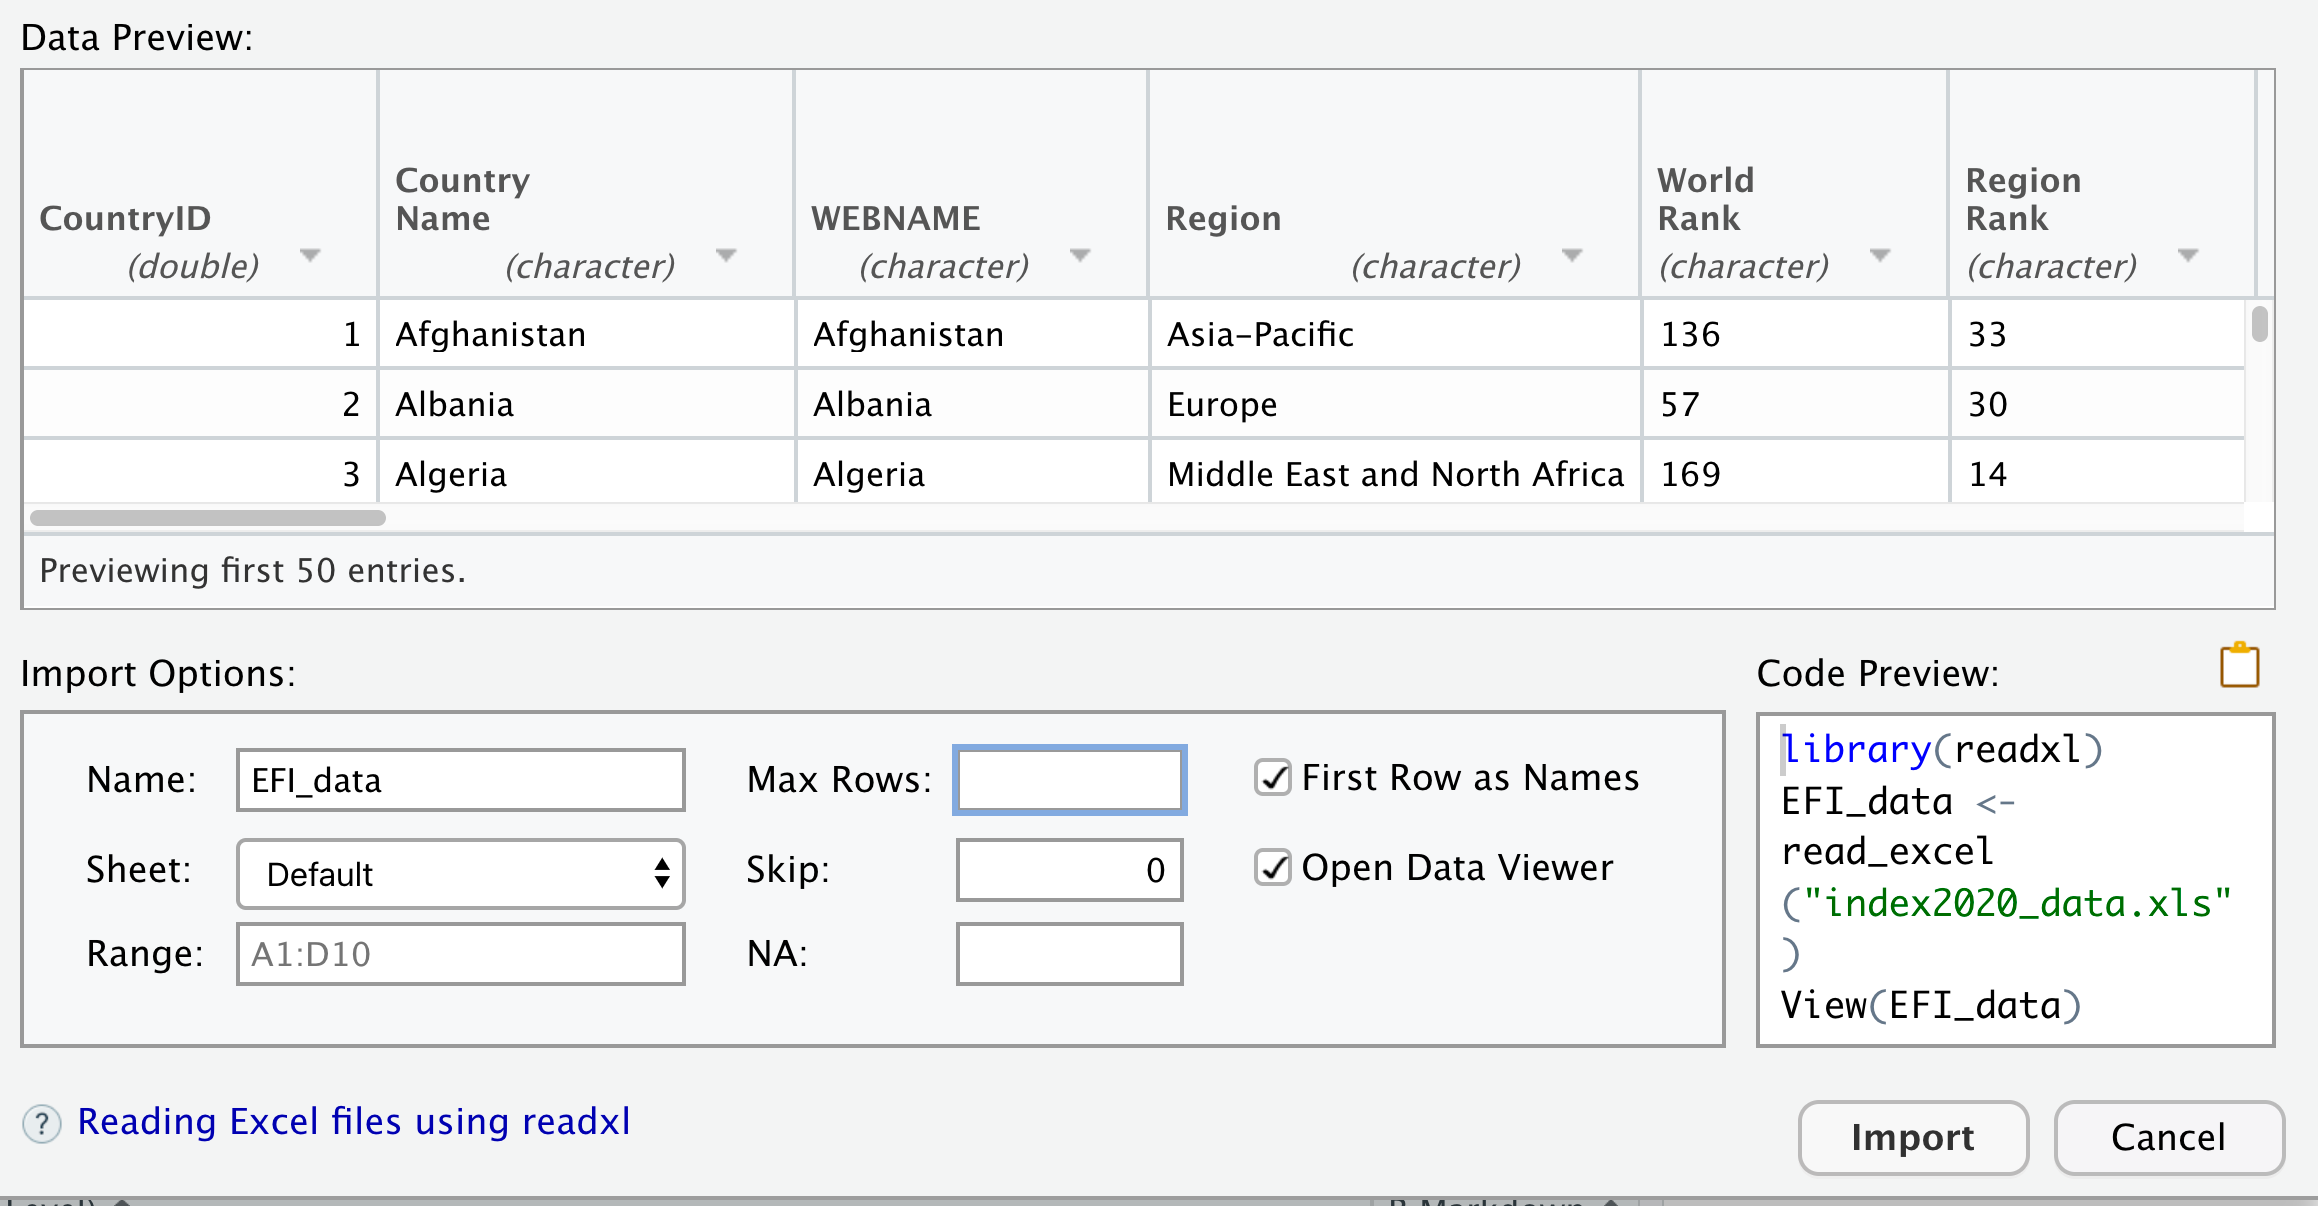
Task: Open the Sheet Default selector
Action: tap(460, 874)
